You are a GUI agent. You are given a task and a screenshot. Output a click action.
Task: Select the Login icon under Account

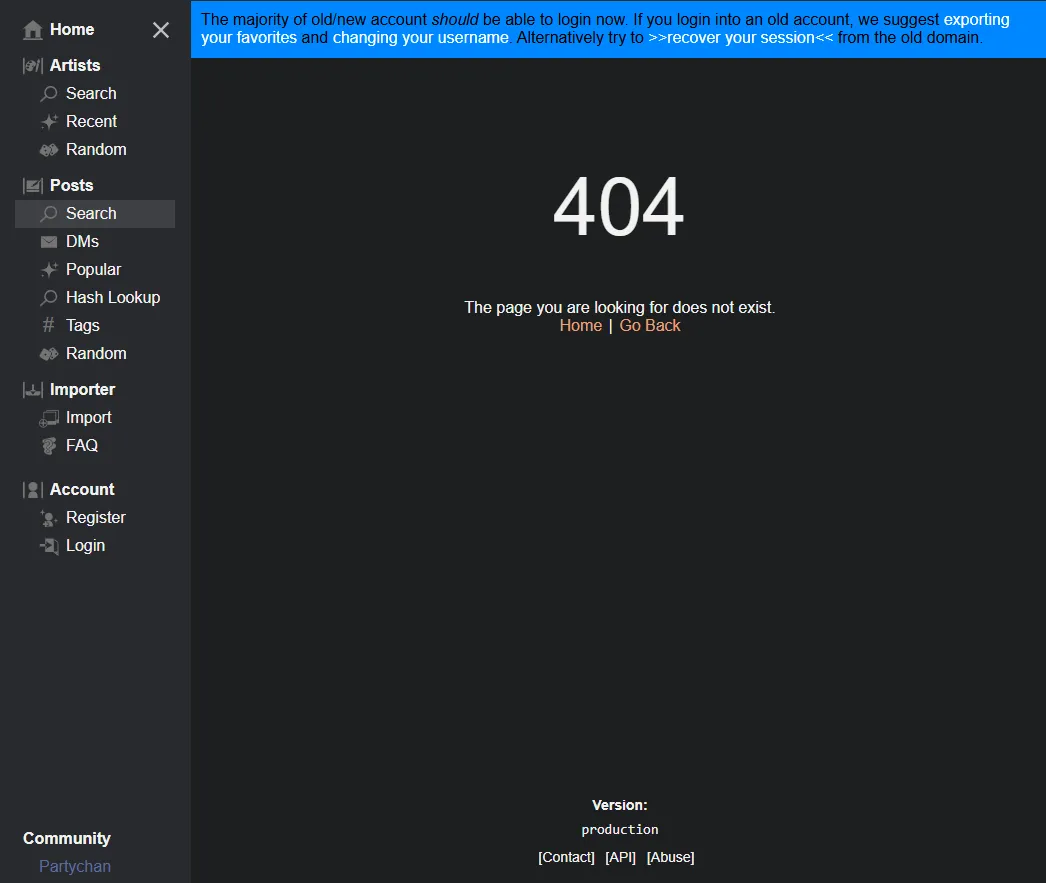[x=48, y=546]
